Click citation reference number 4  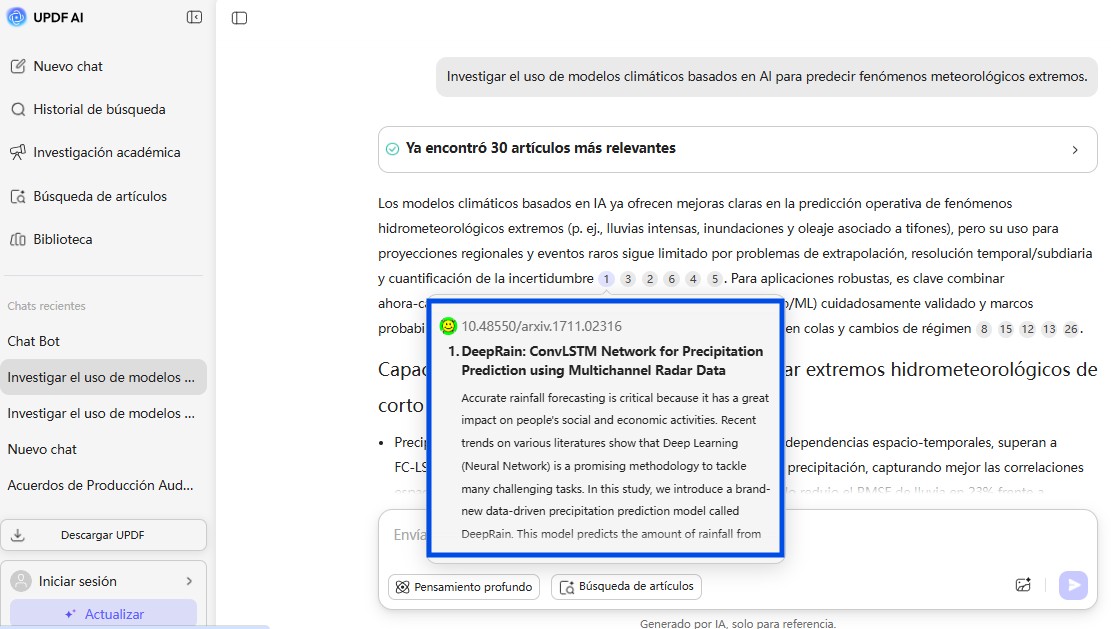[x=693, y=279]
